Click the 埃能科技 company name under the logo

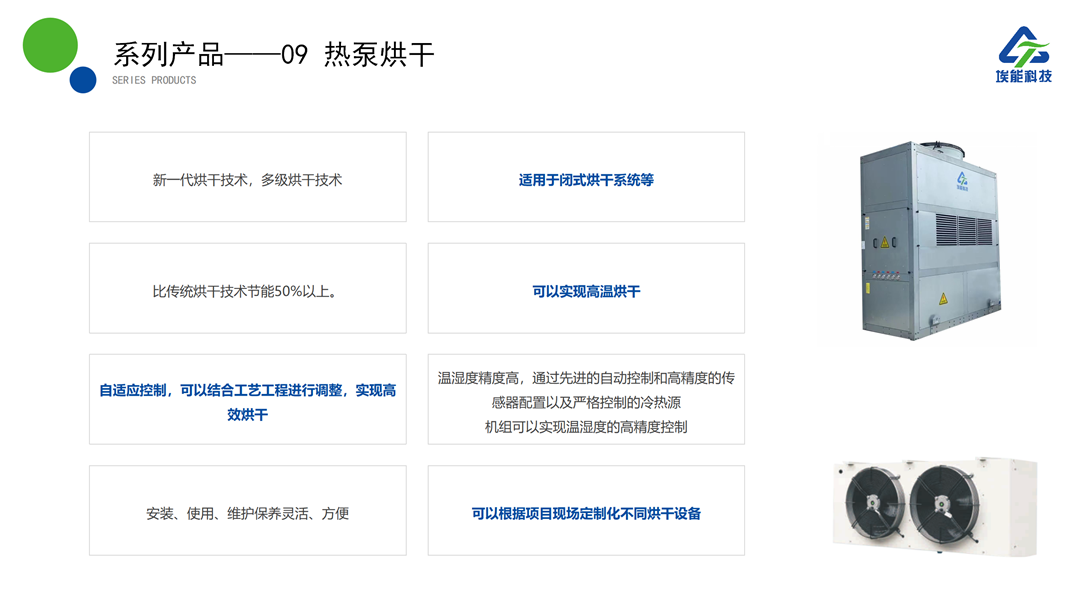[x=1025, y=77]
